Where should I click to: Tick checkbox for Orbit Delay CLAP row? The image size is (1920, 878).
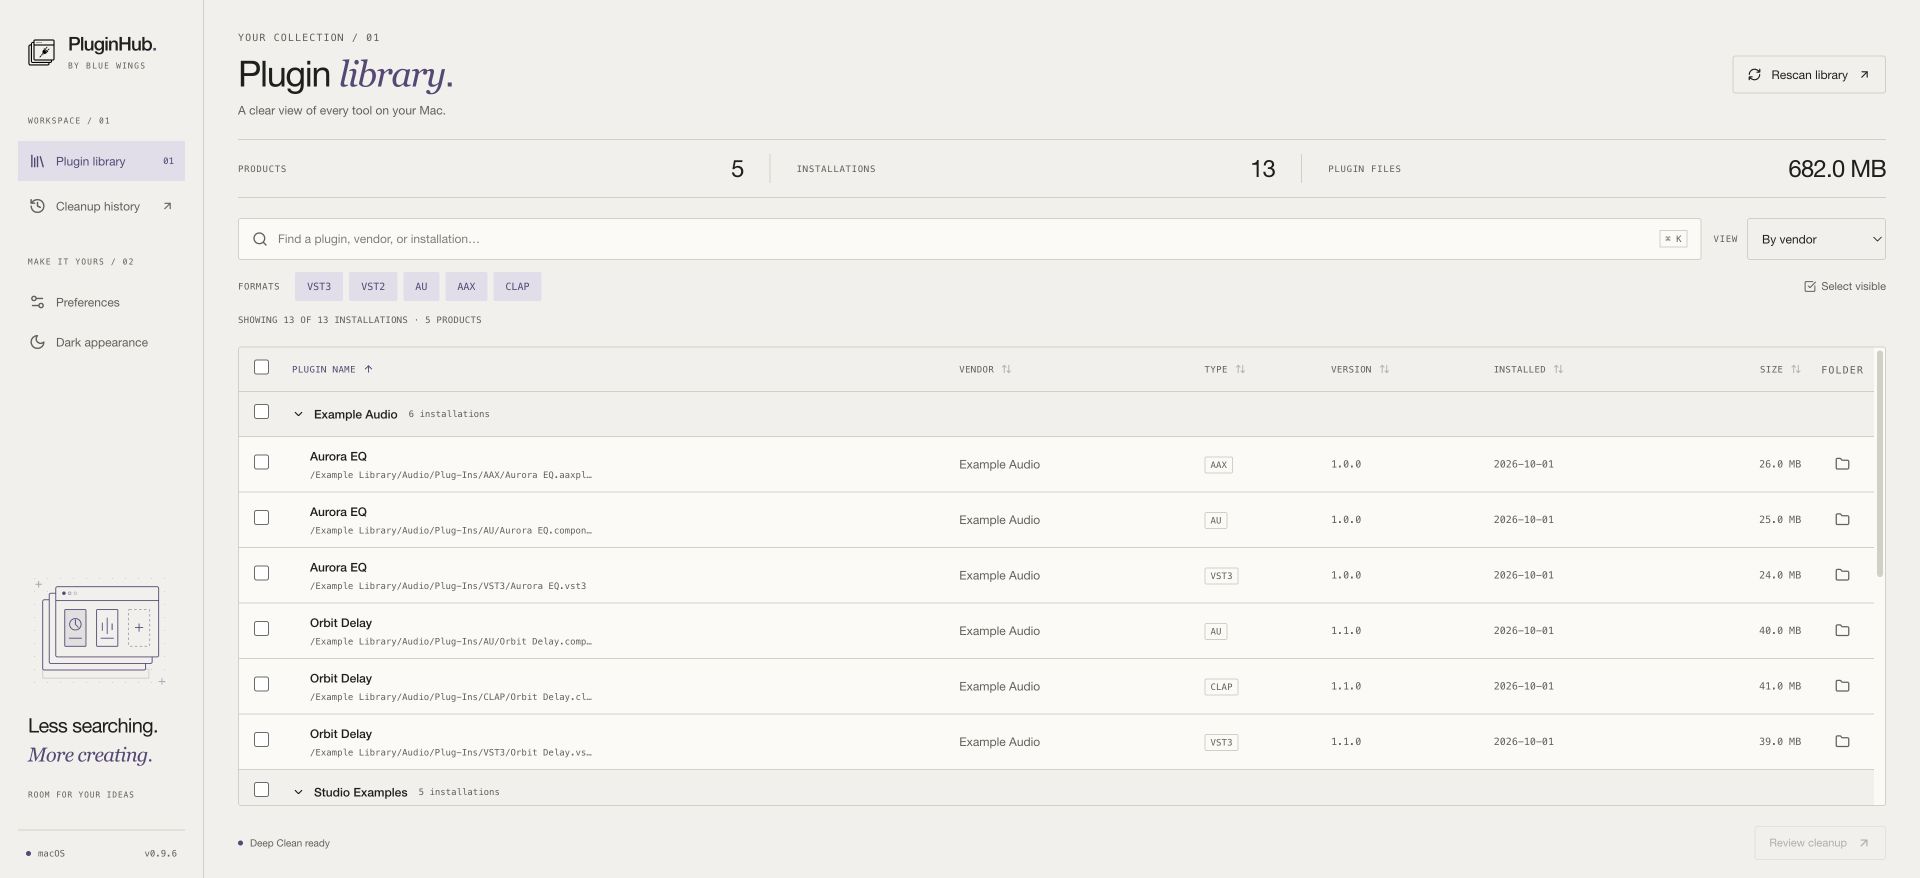(x=261, y=684)
